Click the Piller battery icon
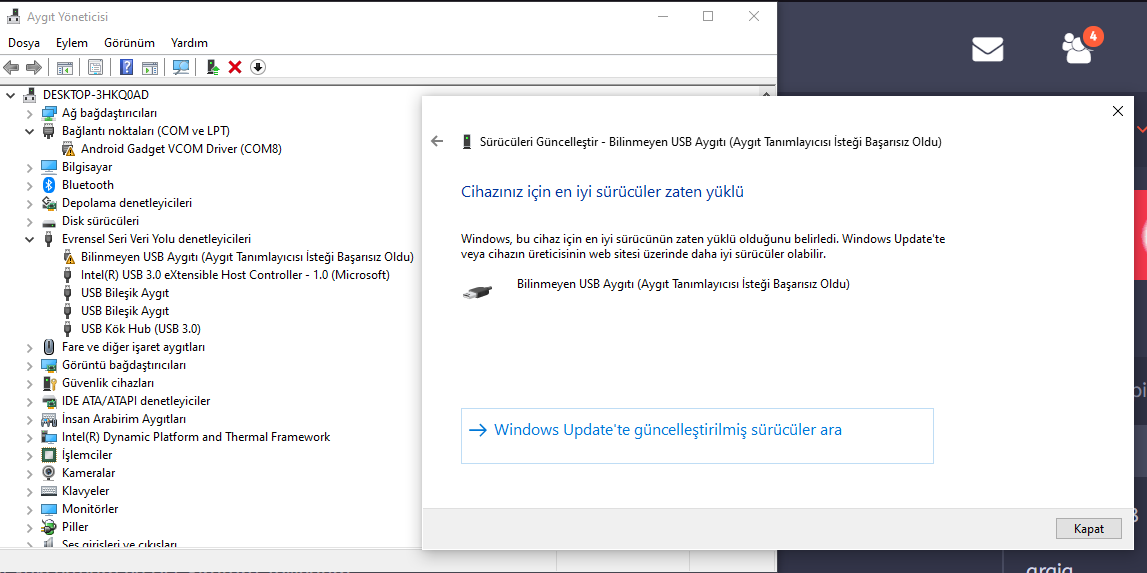 49,527
